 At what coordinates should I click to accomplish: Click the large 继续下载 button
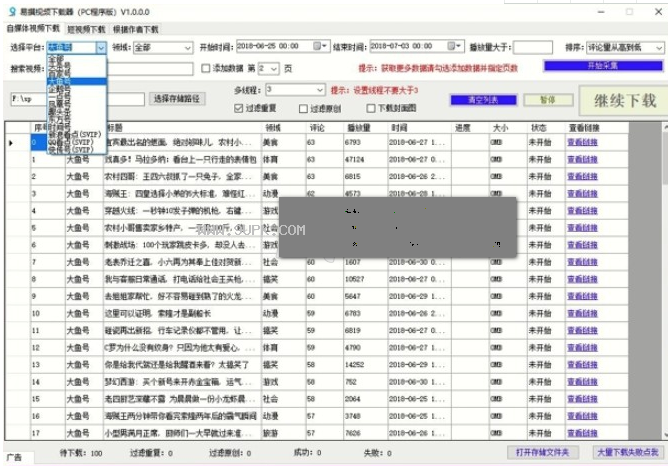(625, 101)
